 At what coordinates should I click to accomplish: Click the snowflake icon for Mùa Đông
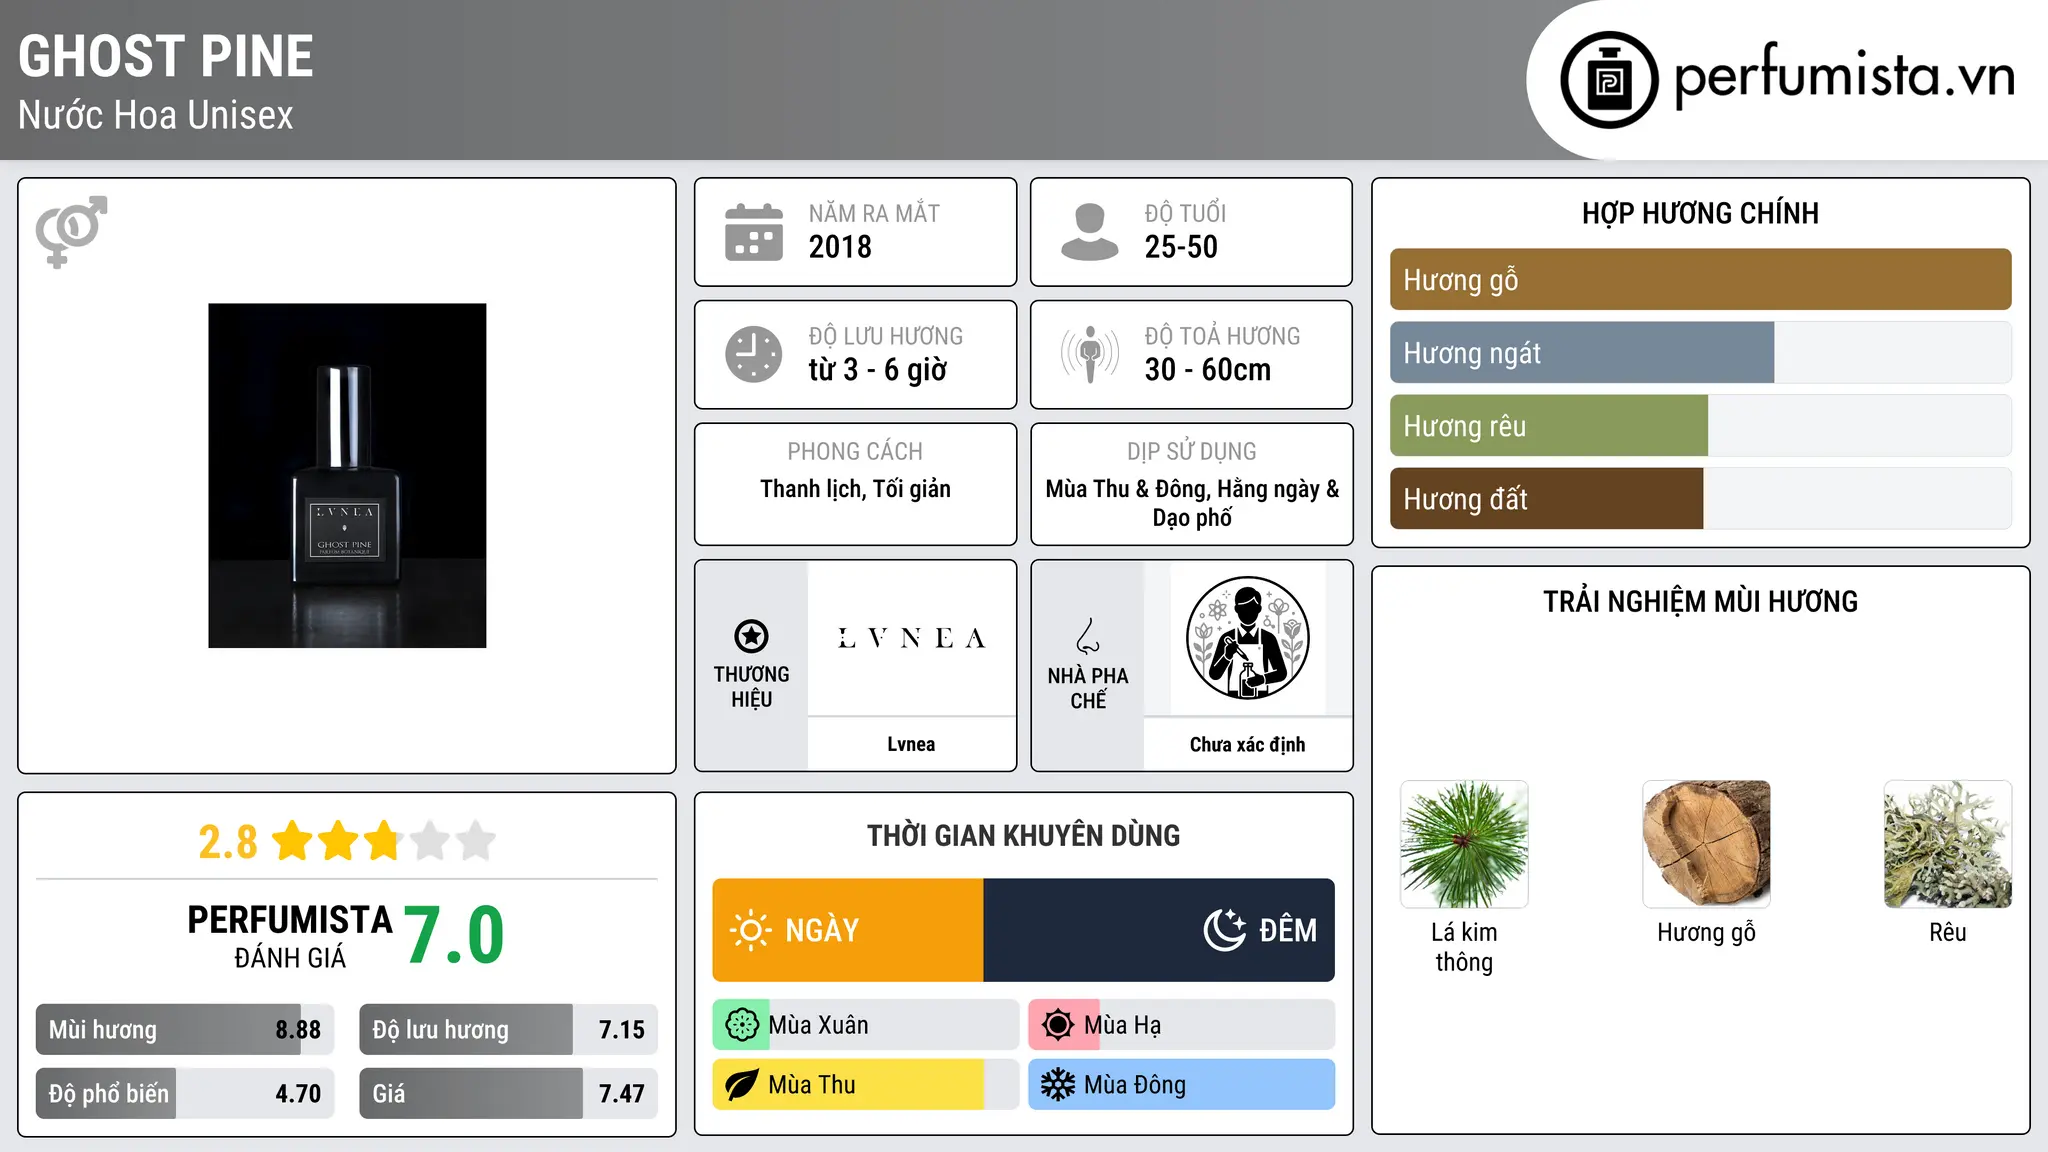1058,1085
